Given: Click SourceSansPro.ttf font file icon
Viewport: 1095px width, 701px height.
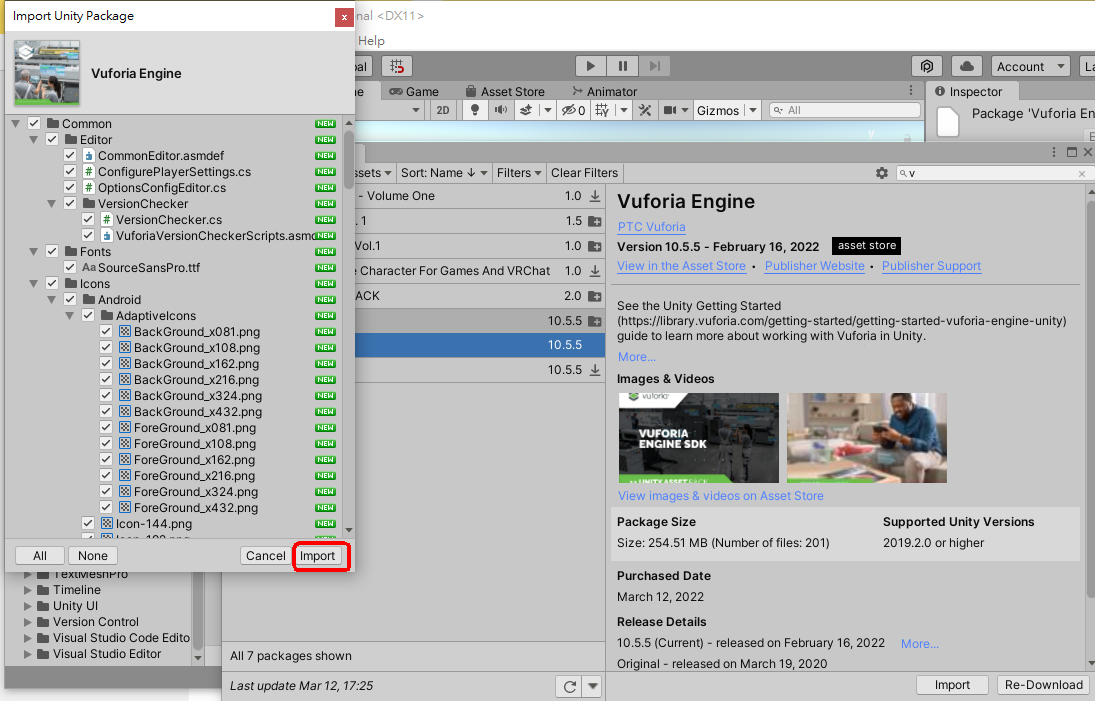Looking at the screenshot, I should coord(89,267).
